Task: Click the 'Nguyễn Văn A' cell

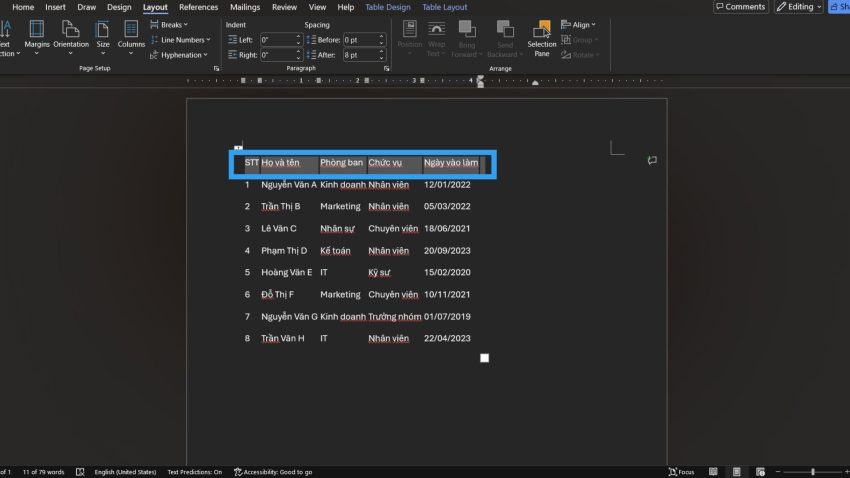Action: [x=289, y=185]
